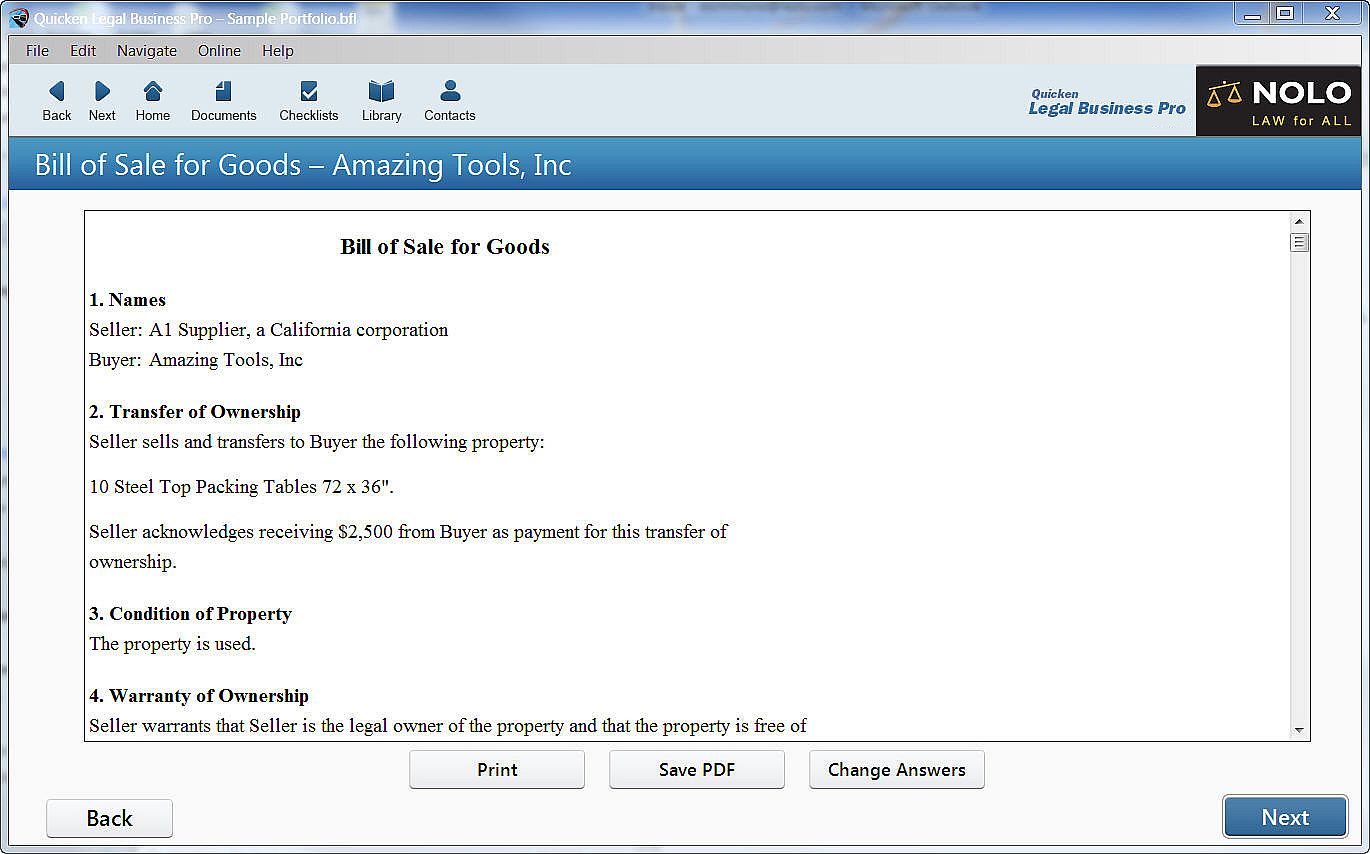This screenshot has width=1370, height=854.
Task: Maximize the Quicken window
Action: pos(1286,13)
